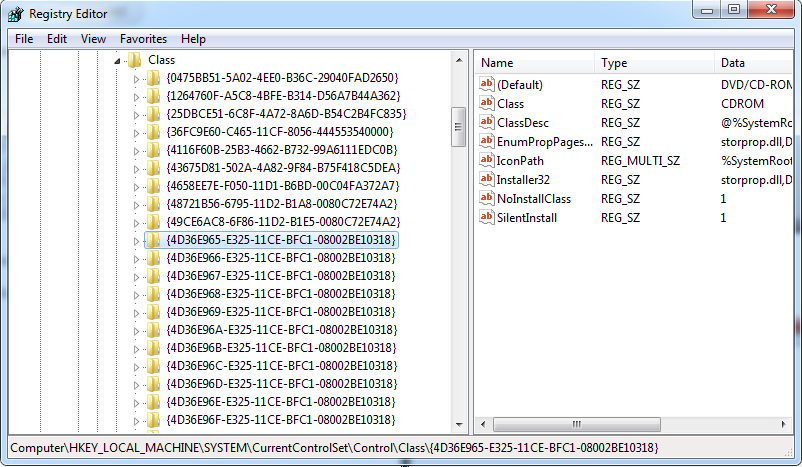The height and width of the screenshot is (467, 802).
Task: Expand the {4D36E96F-E325-11CE-BFC1-08002BE10318} key
Action: coord(138,420)
